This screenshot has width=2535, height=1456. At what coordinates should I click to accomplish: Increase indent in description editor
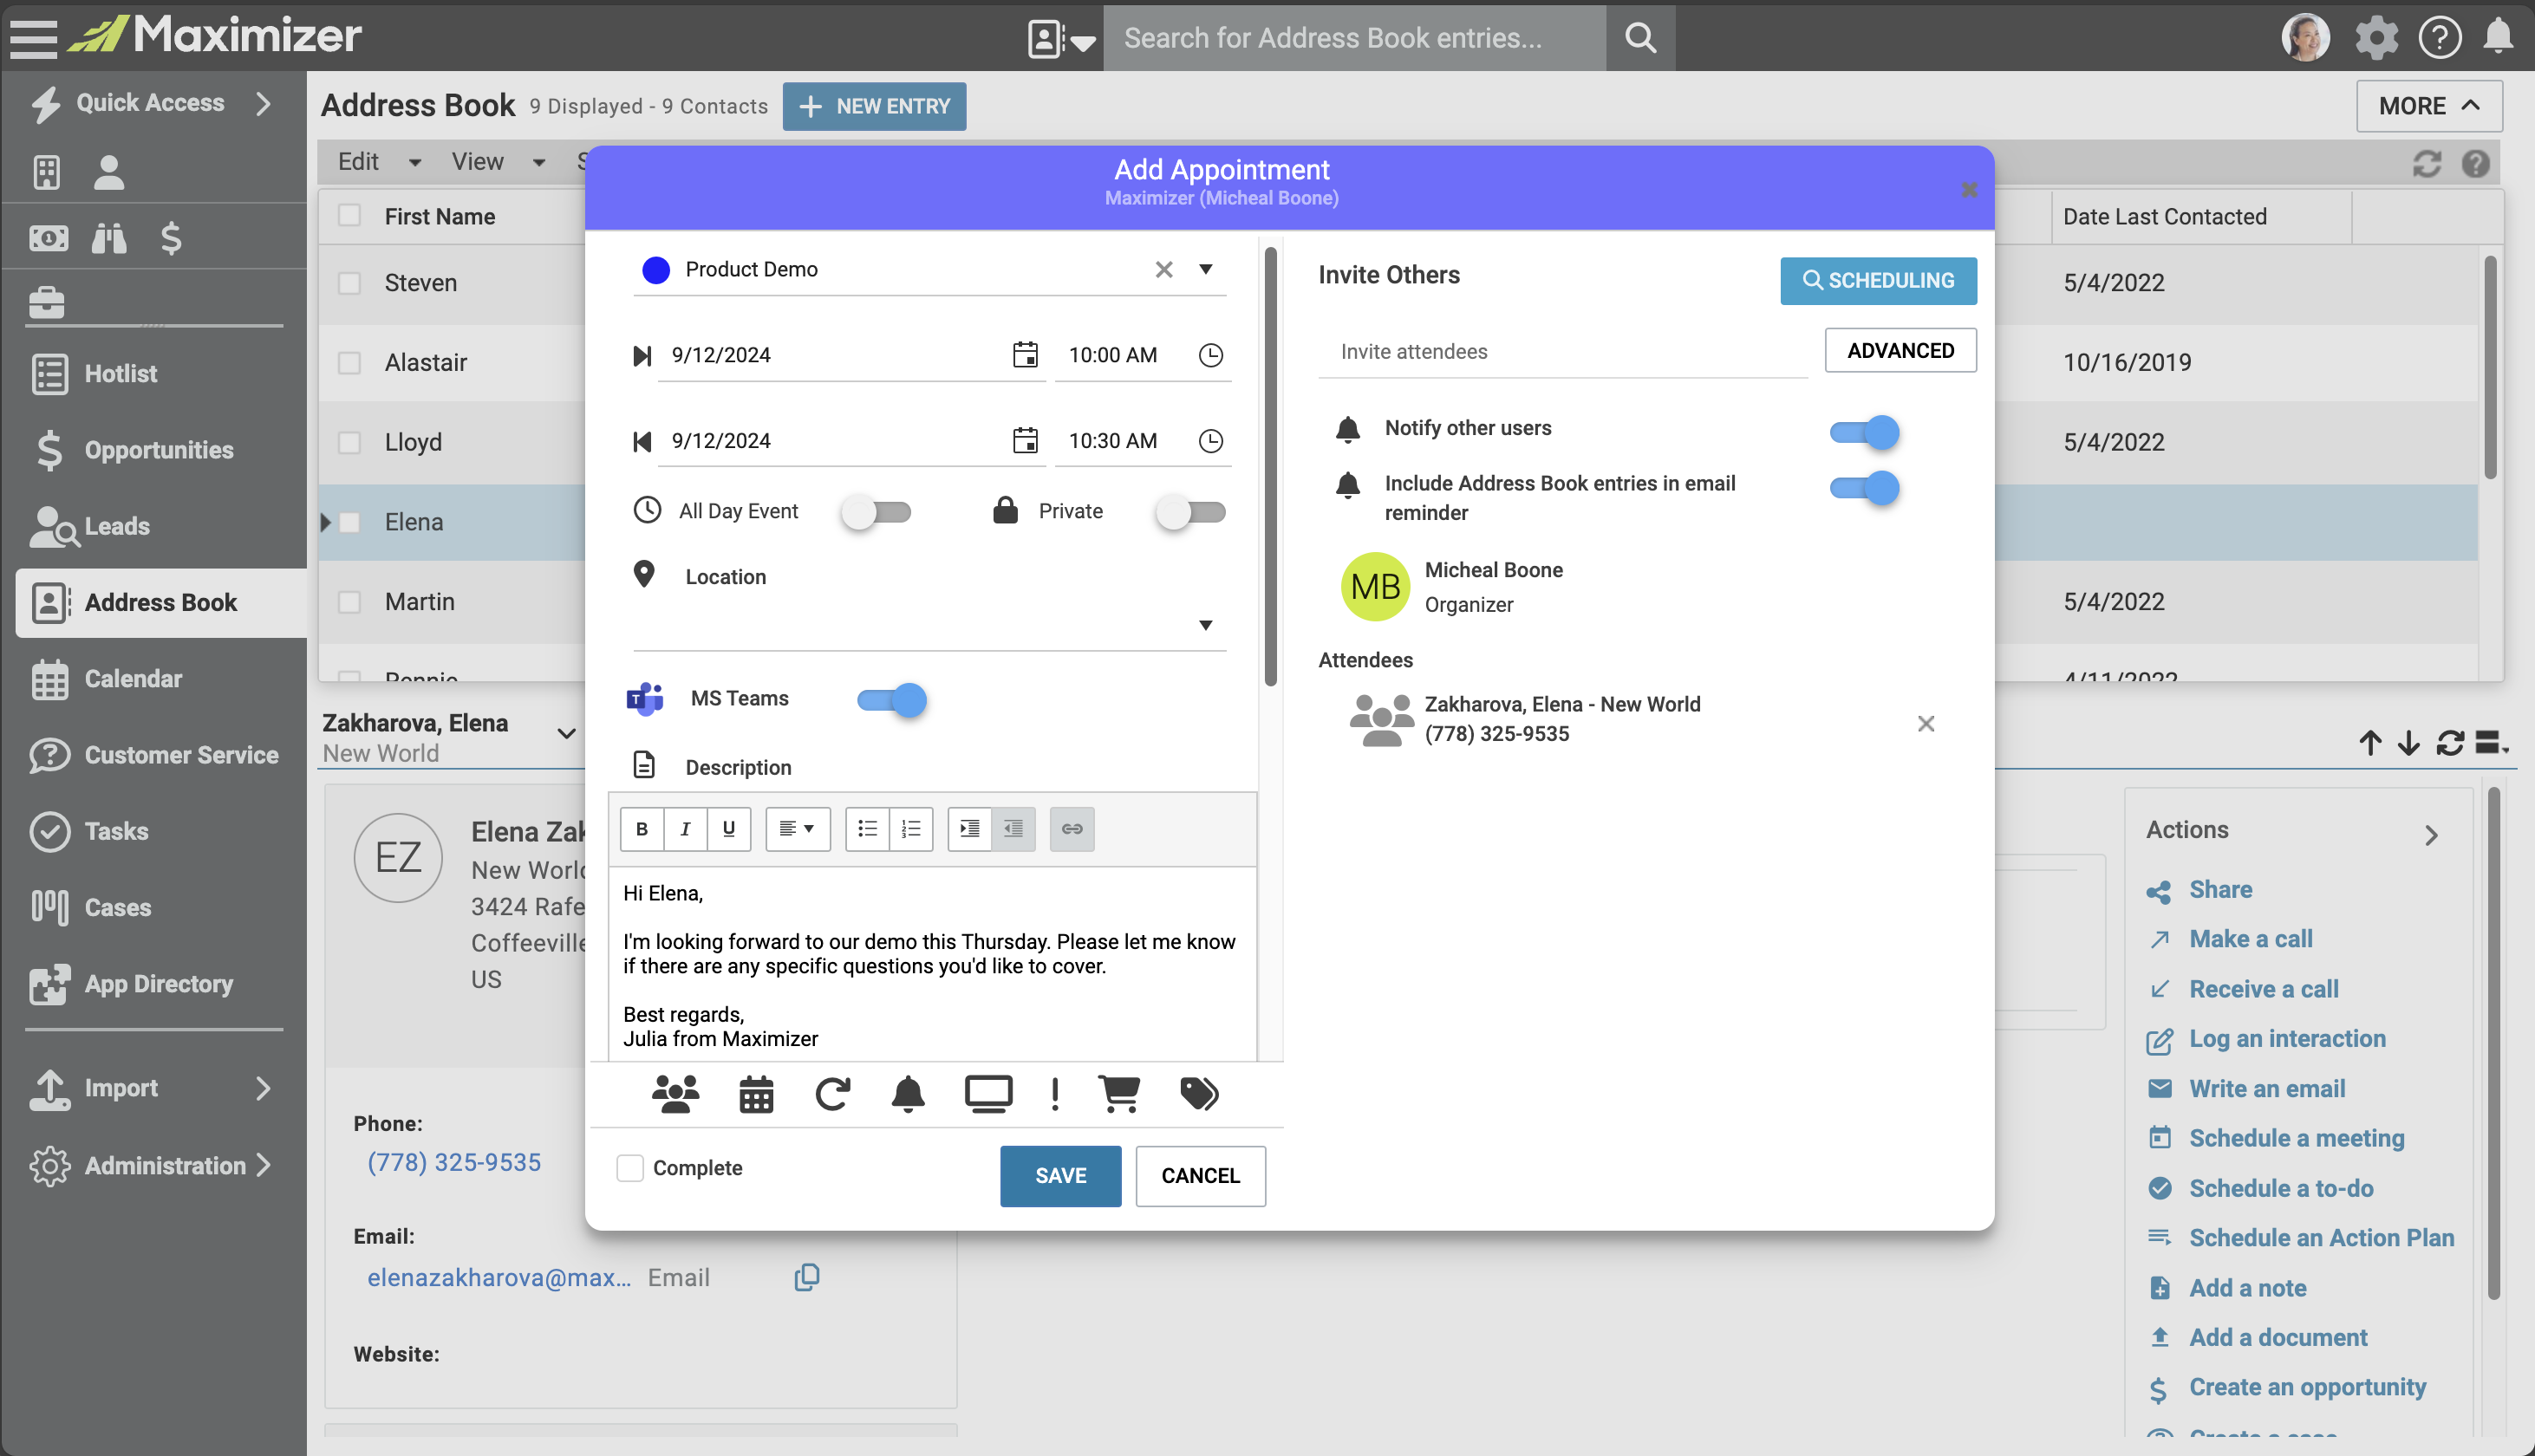[969, 828]
